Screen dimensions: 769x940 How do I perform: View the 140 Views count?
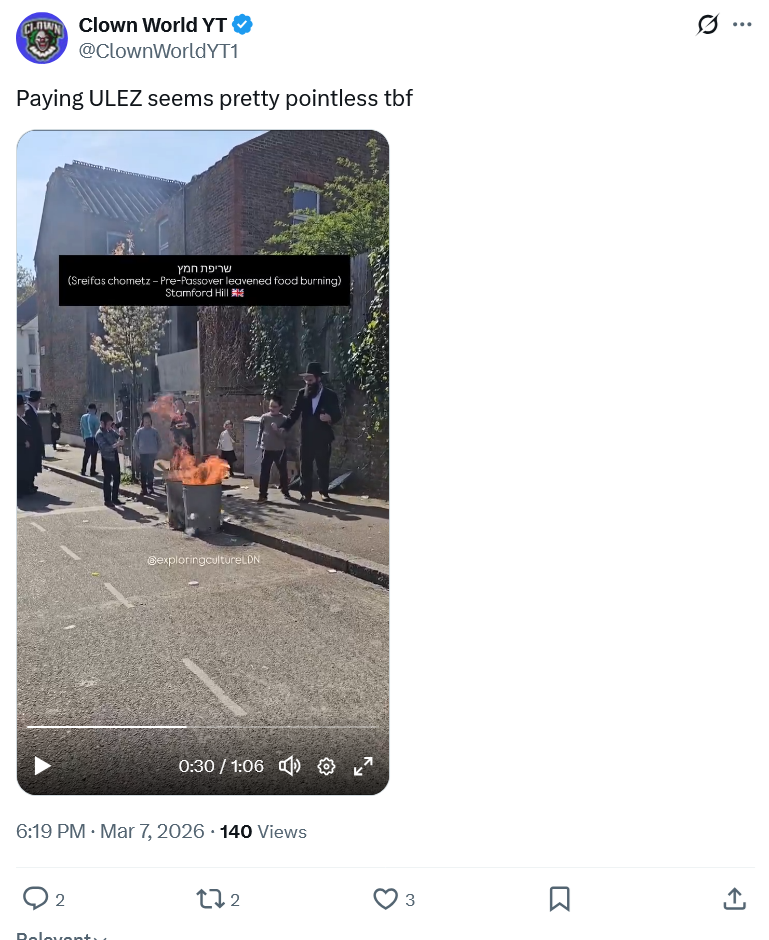(263, 831)
